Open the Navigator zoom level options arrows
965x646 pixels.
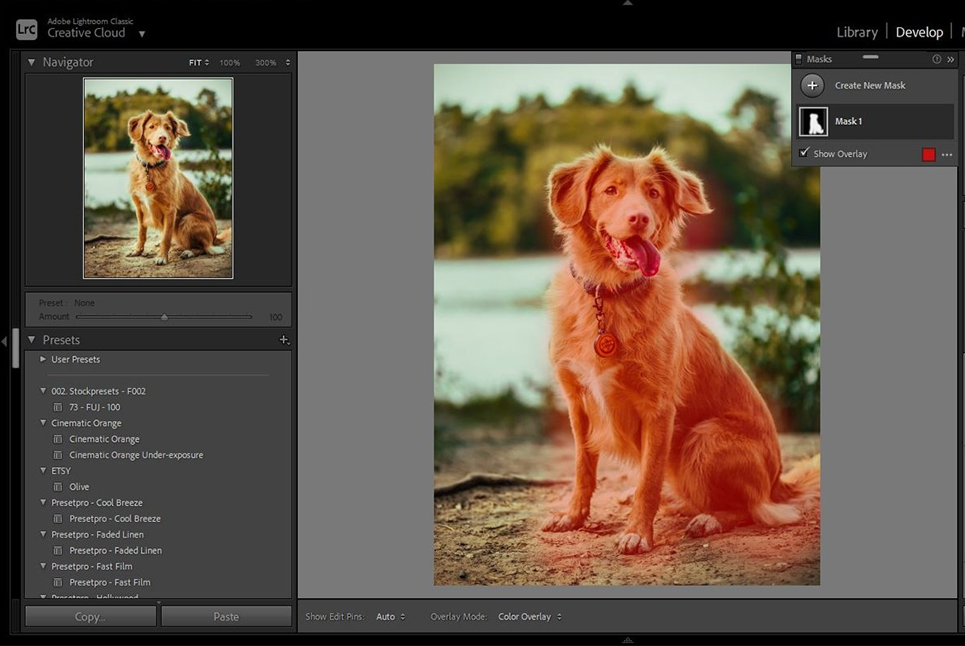[x=287, y=63]
